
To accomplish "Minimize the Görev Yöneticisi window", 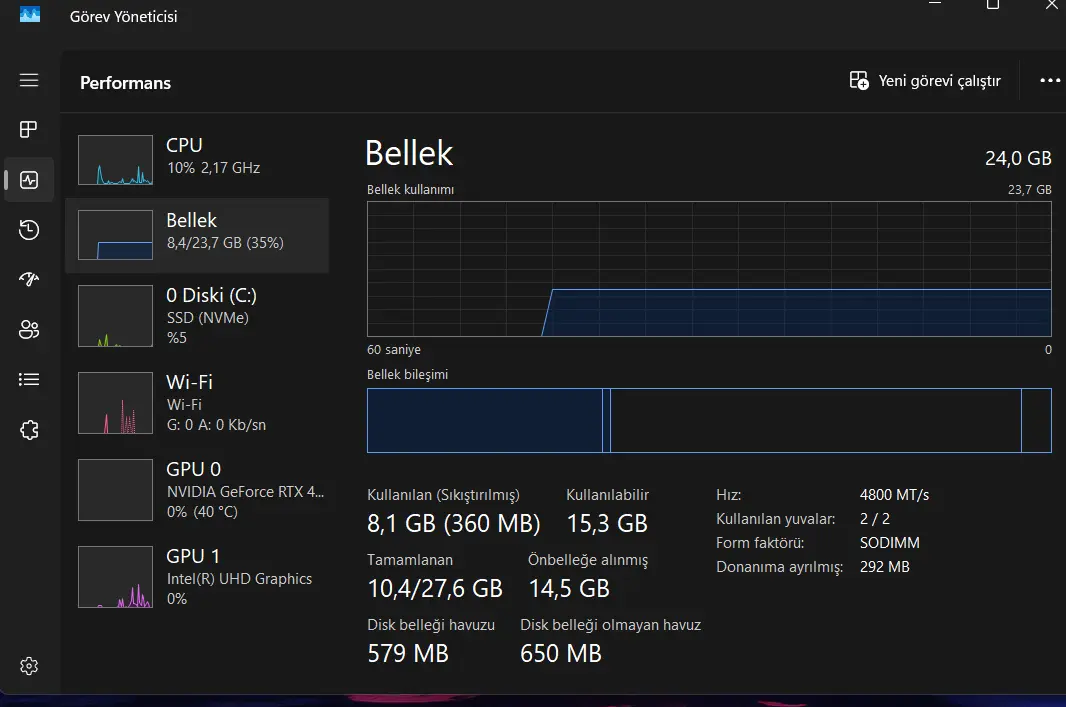I will [935, 4].
